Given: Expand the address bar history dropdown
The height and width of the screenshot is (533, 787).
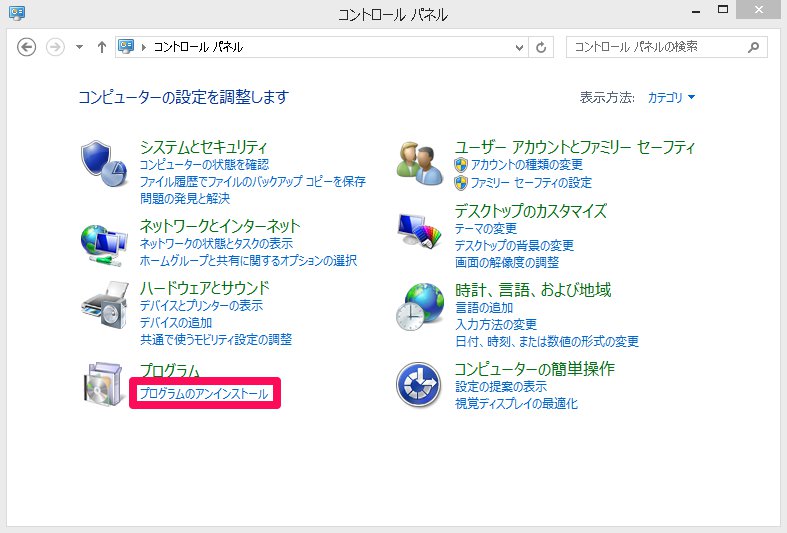Looking at the screenshot, I should pyautogui.click(x=519, y=47).
